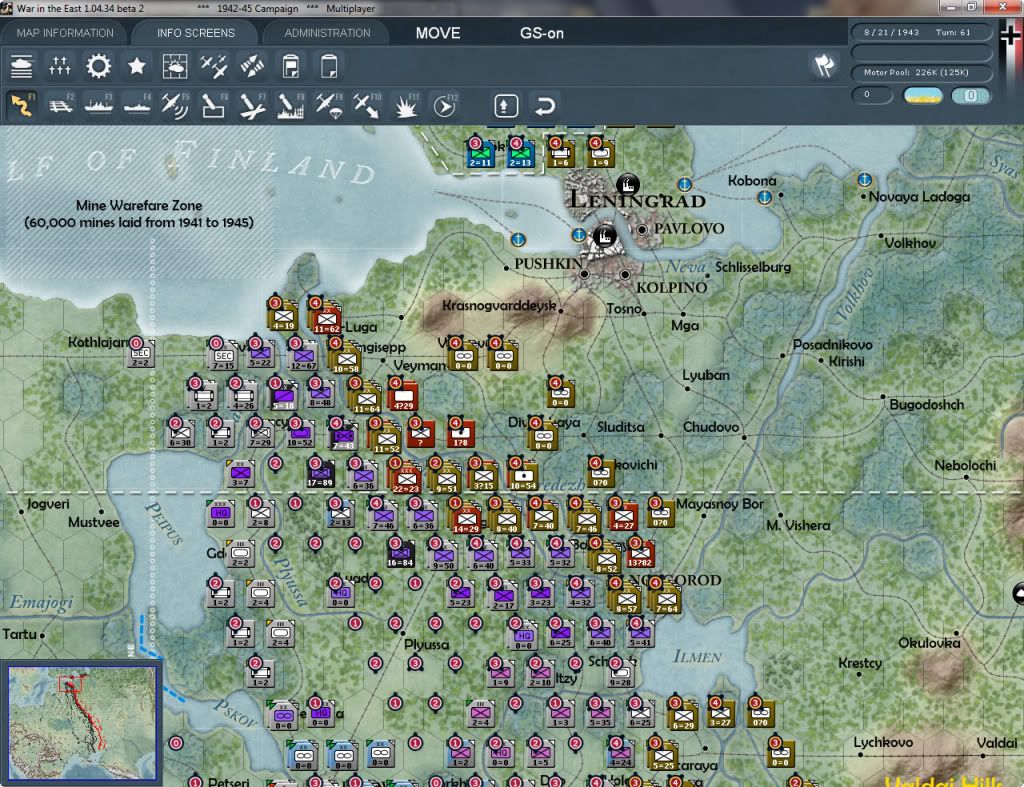Select the black 17=89 unit counter
The image size is (1024, 787).
[x=320, y=475]
